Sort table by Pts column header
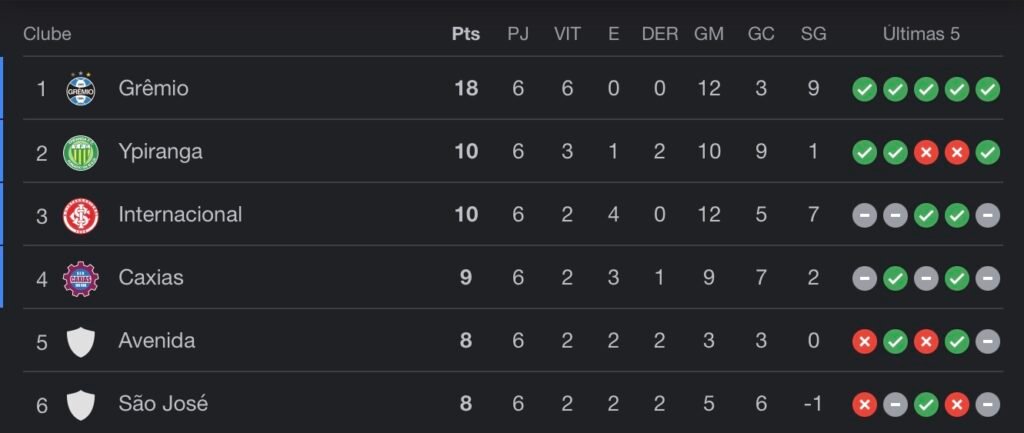This screenshot has height=433, width=1024. 466,34
